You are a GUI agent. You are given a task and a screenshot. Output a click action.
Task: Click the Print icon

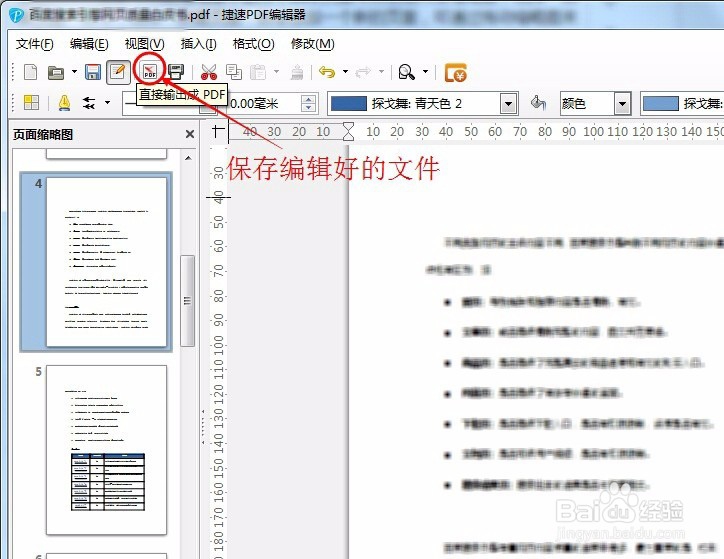pyautogui.click(x=176, y=72)
